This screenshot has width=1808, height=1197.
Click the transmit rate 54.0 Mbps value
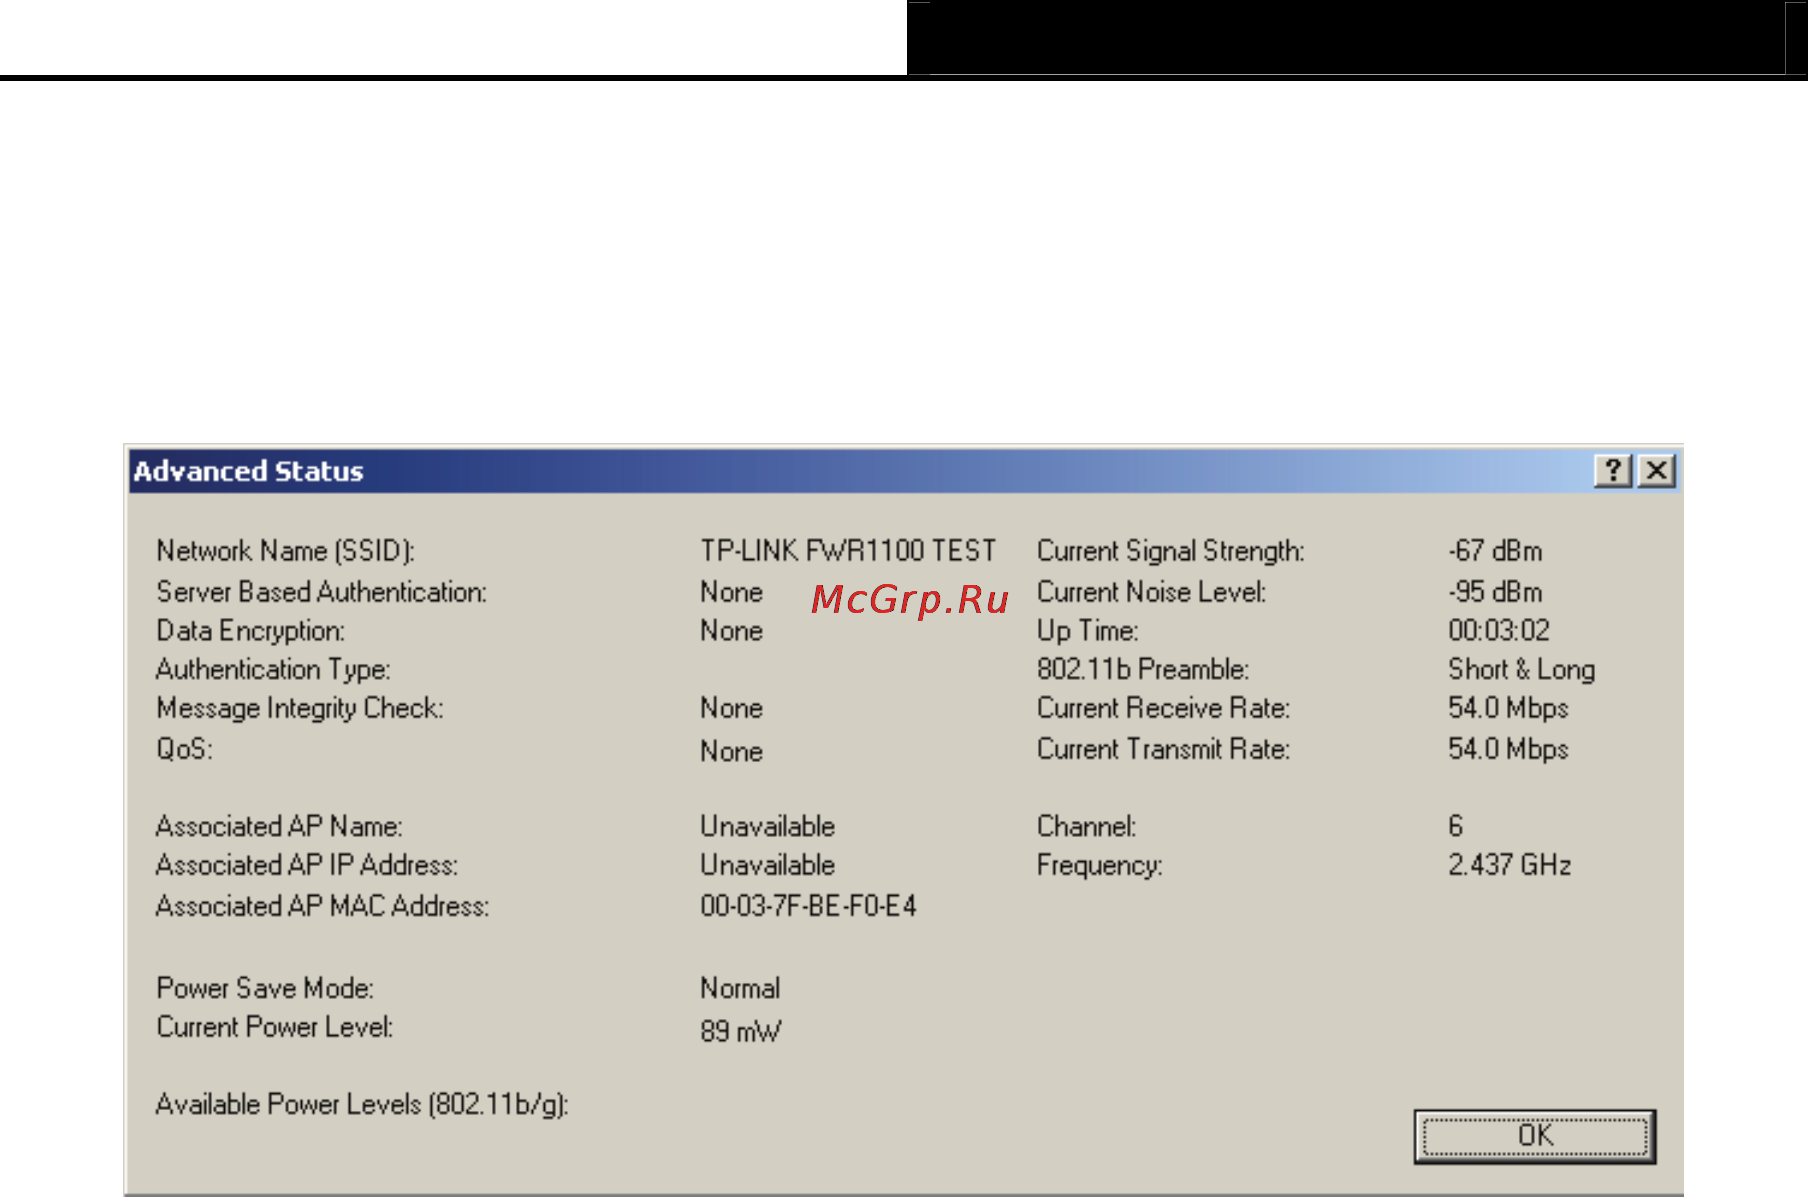pos(1508,749)
